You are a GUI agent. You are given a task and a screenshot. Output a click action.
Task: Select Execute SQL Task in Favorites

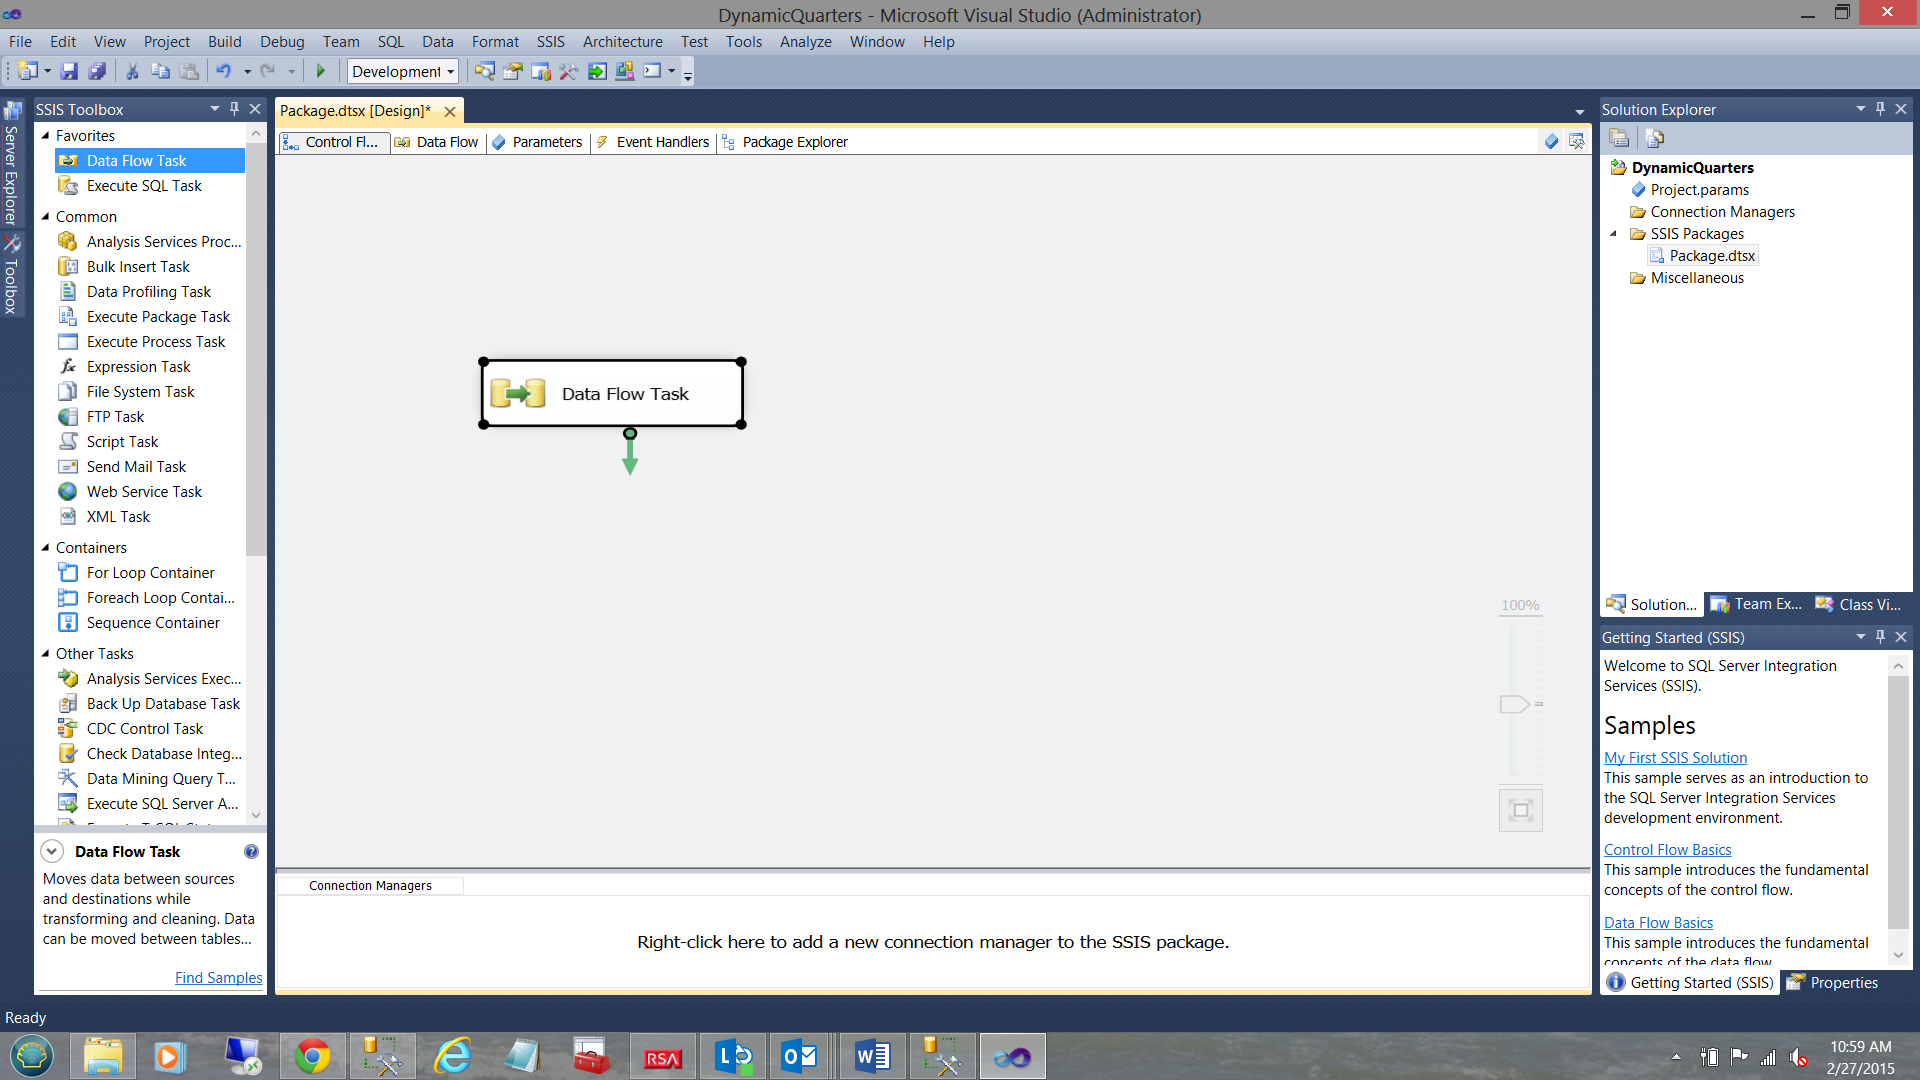pyautogui.click(x=144, y=186)
